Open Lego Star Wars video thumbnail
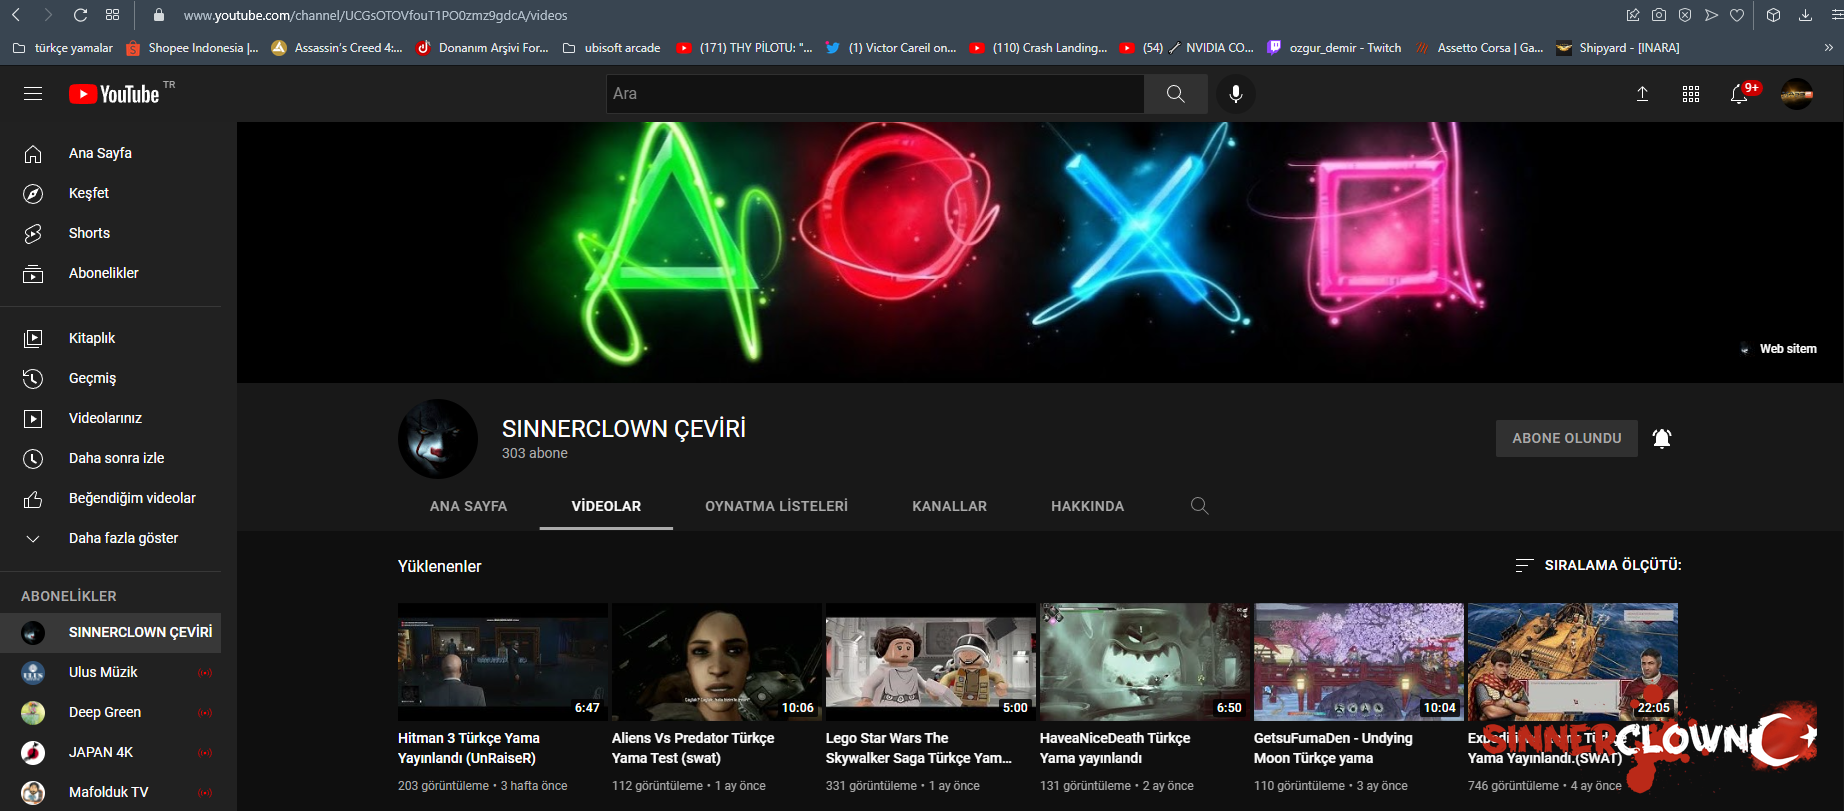This screenshot has width=1844, height=811. [x=931, y=662]
